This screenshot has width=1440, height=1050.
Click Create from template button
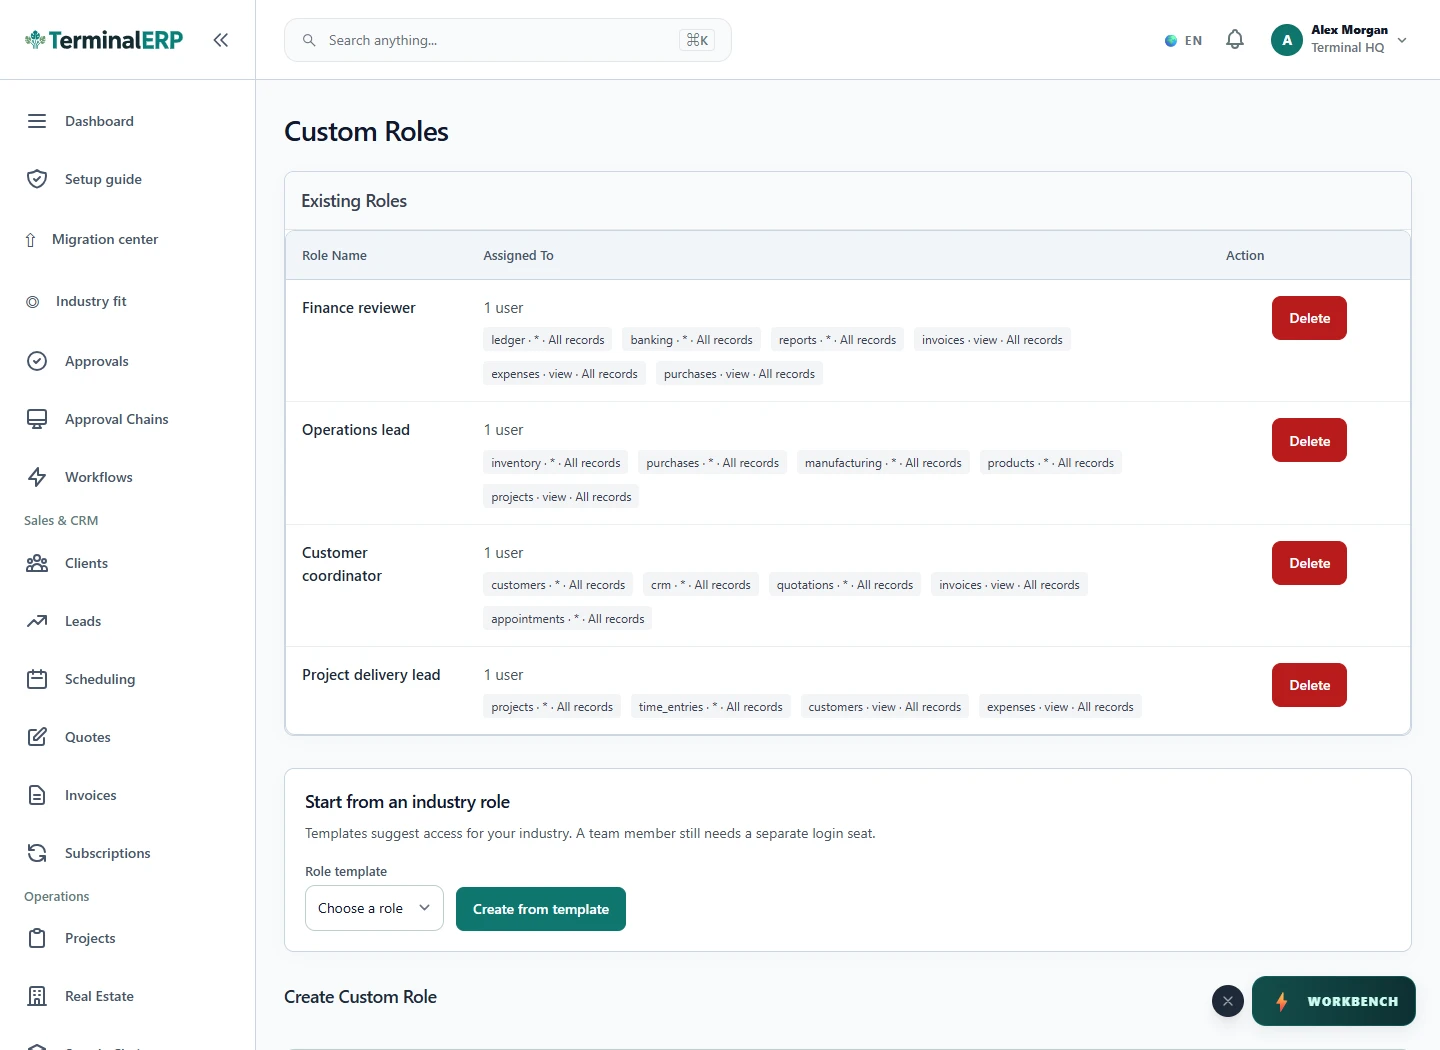tap(541, 909)
